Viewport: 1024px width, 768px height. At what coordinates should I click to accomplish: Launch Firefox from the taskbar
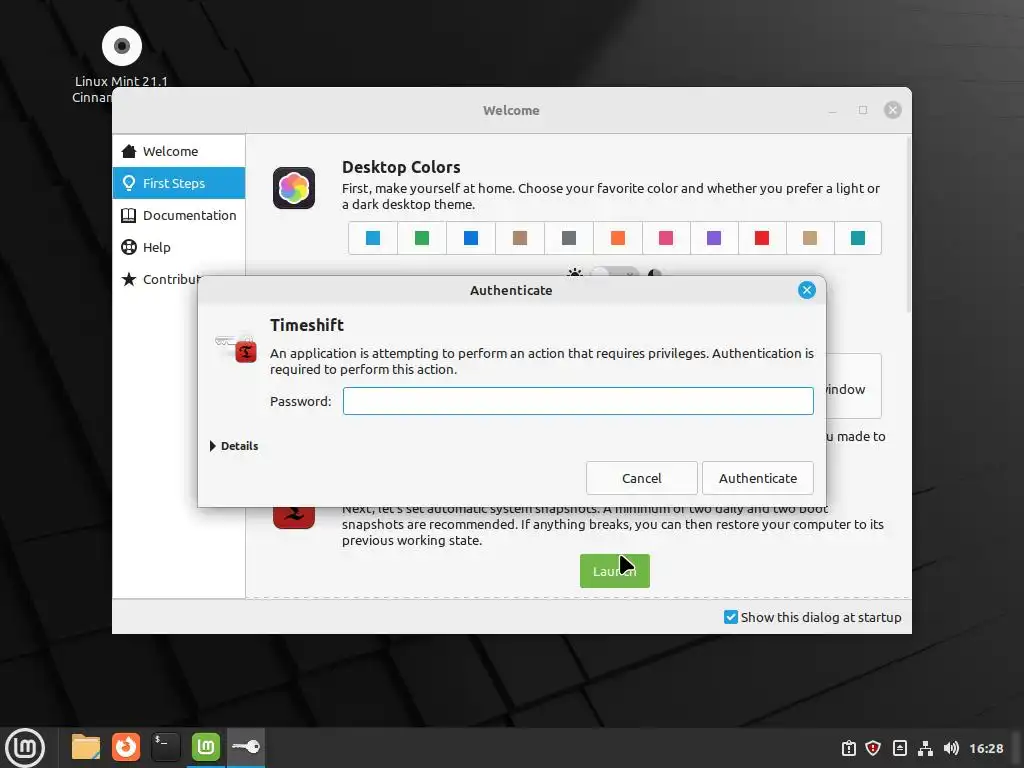pyautogui.click(x=125, y=747)
